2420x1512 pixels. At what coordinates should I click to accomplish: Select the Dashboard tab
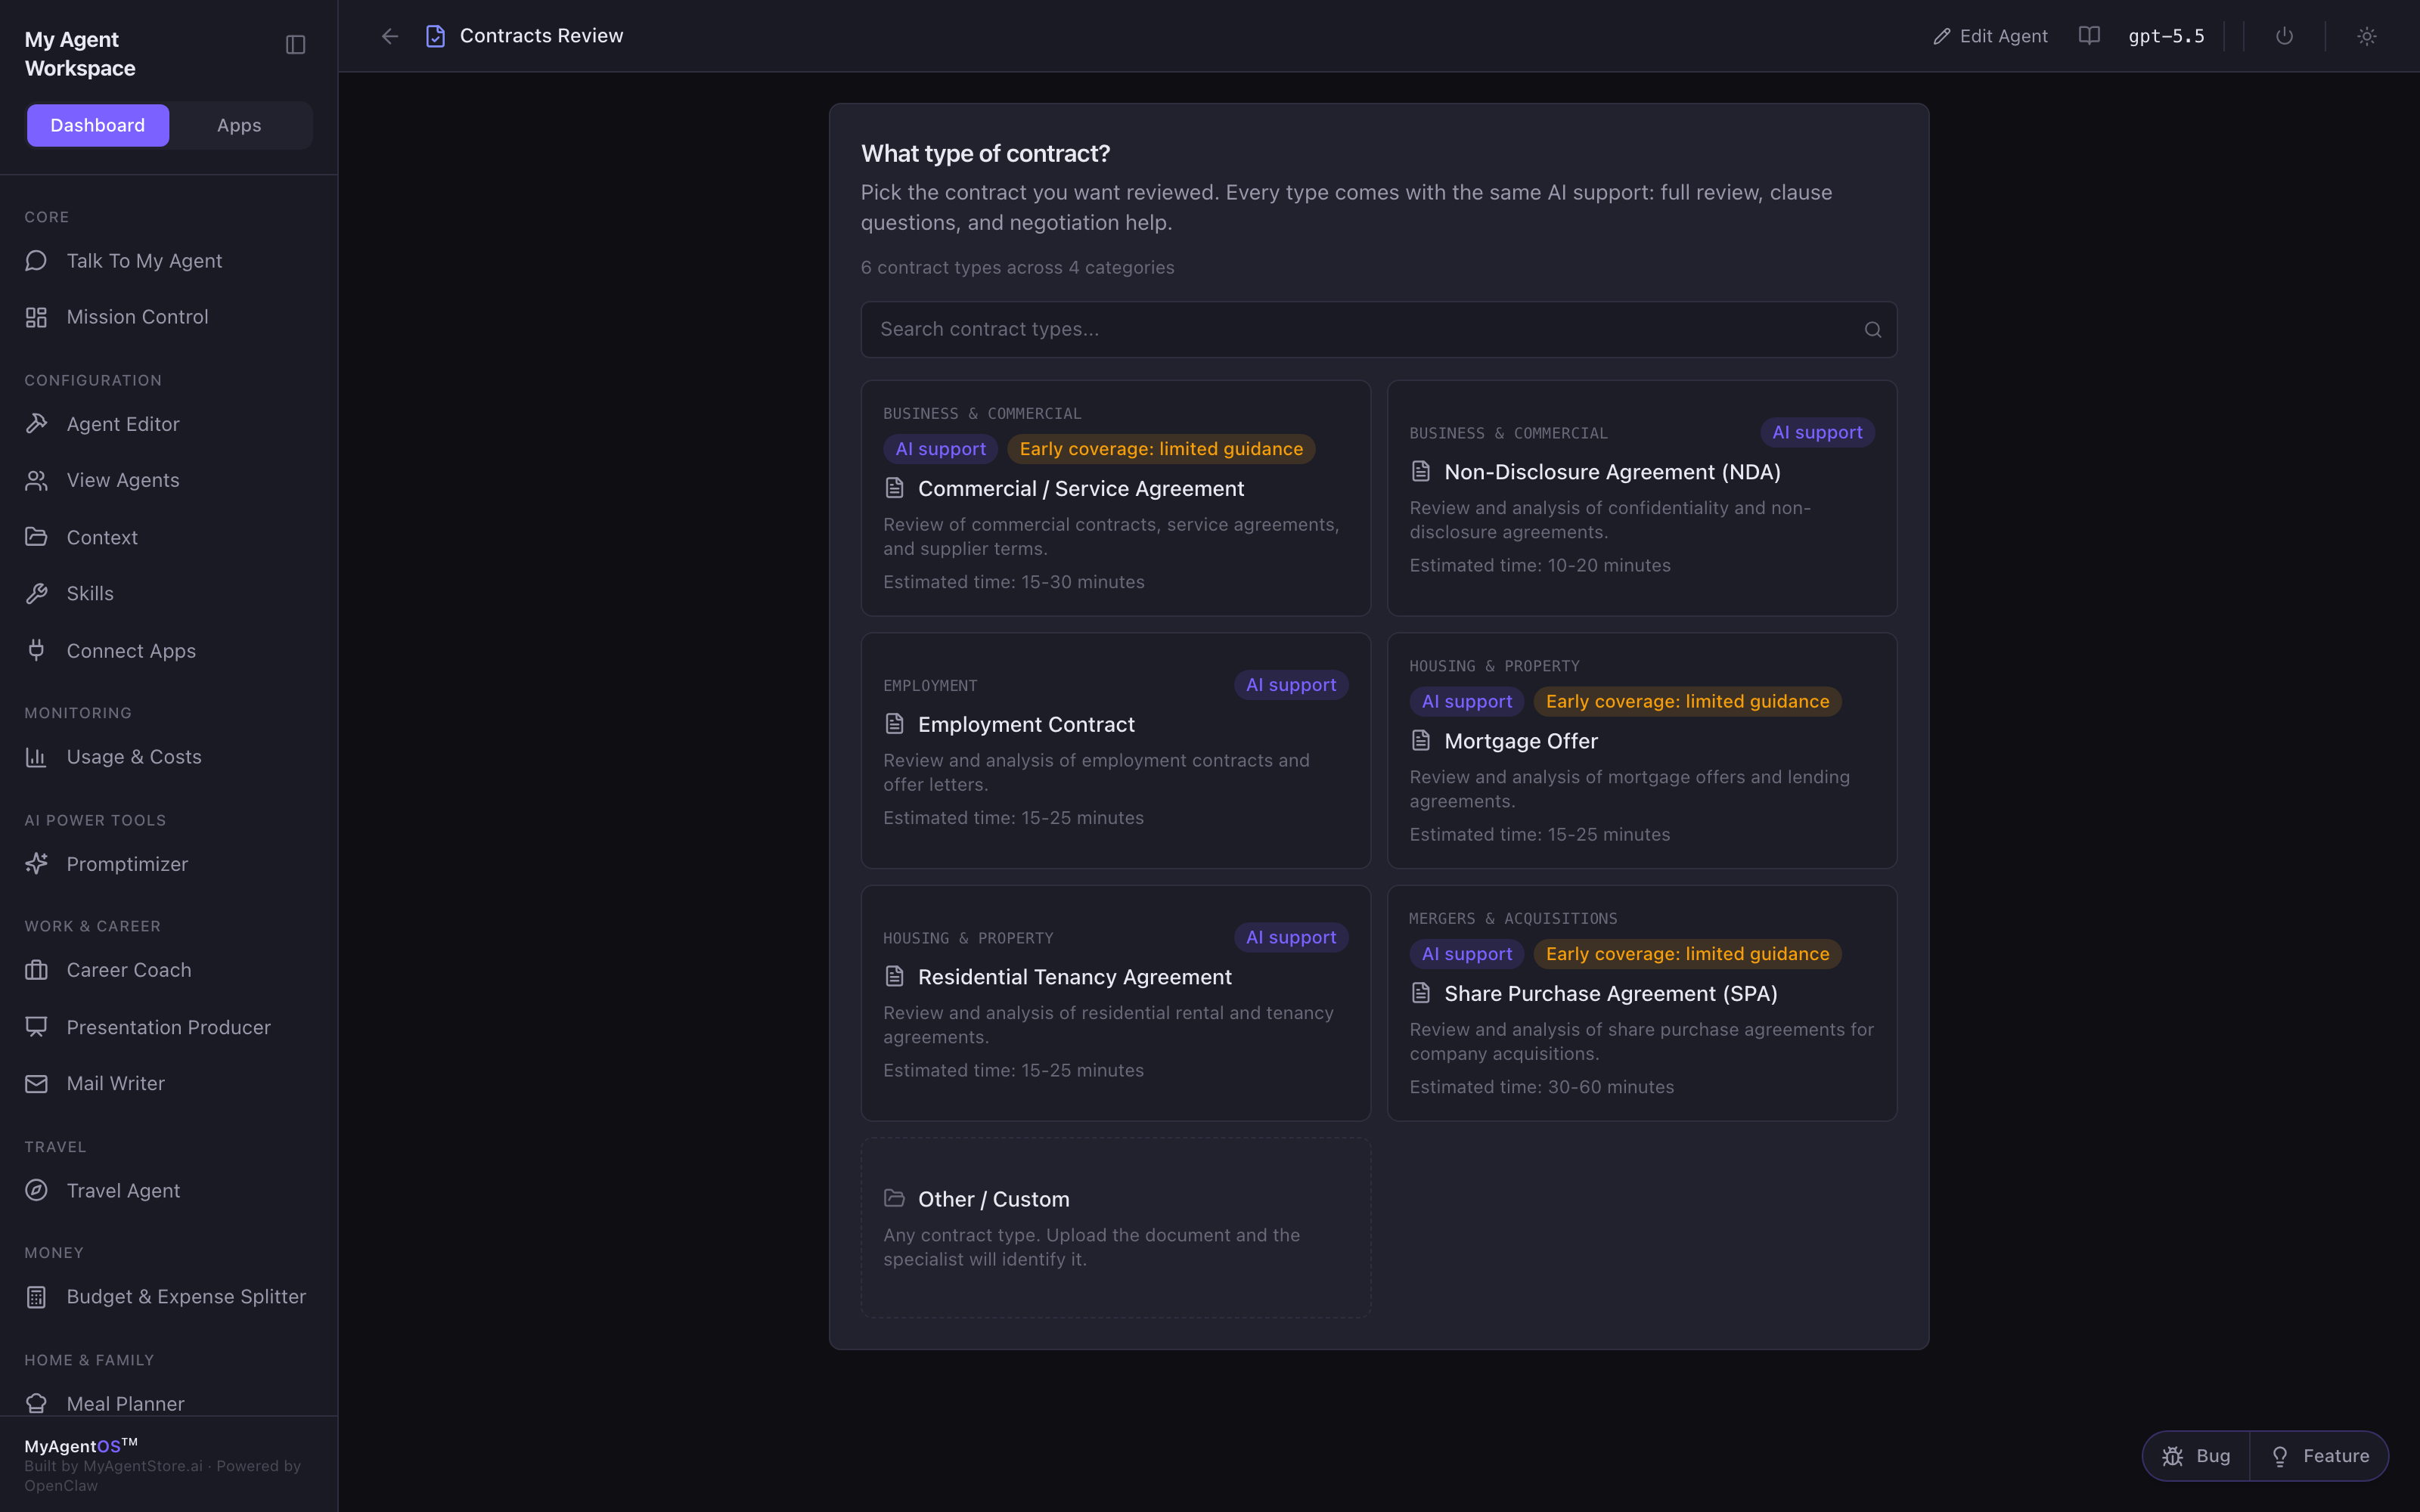[x=98, y=125]
